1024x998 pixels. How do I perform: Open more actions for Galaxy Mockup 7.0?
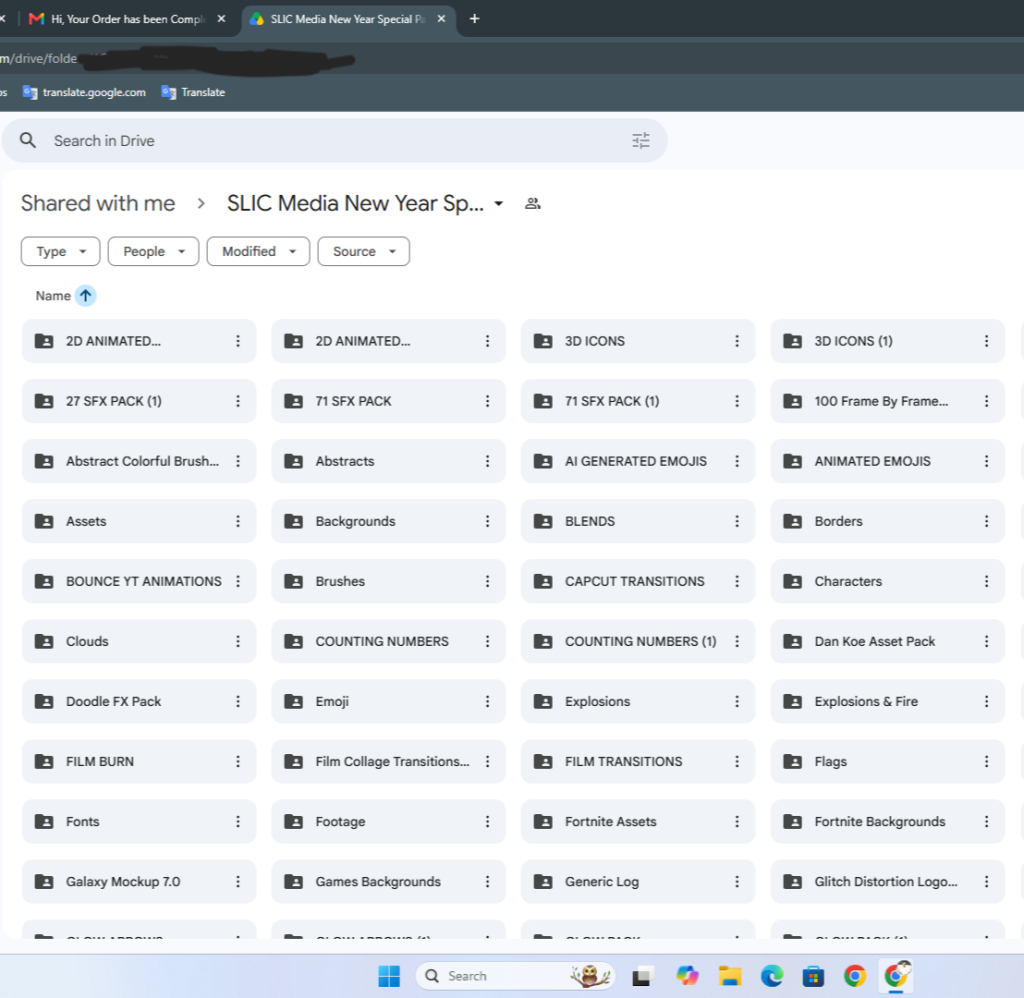coord(238,882)
